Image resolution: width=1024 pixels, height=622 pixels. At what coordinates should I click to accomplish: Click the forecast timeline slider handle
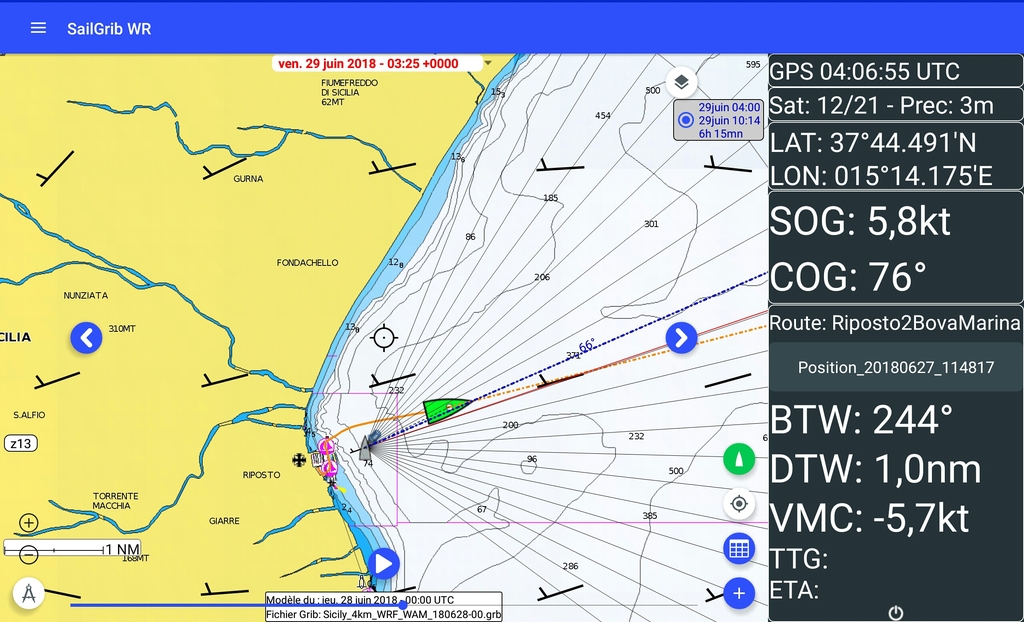coord(402,604)
